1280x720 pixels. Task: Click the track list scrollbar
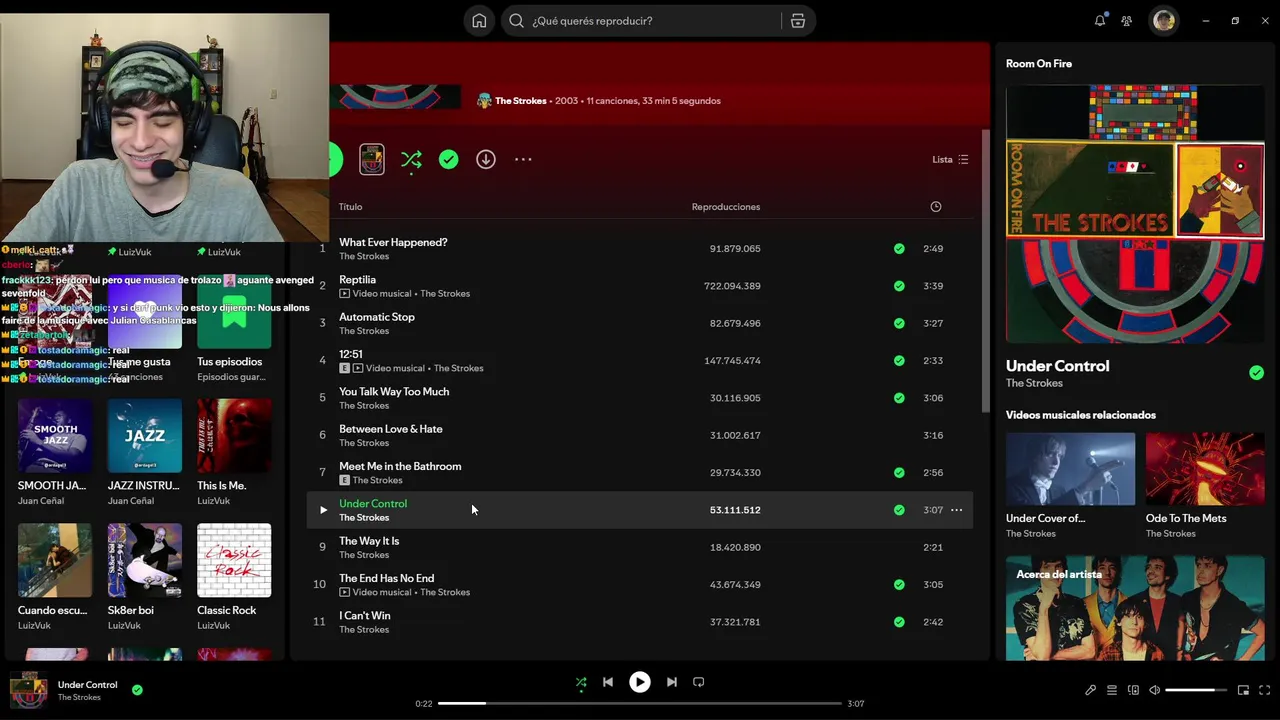click(x=986, y=270)
